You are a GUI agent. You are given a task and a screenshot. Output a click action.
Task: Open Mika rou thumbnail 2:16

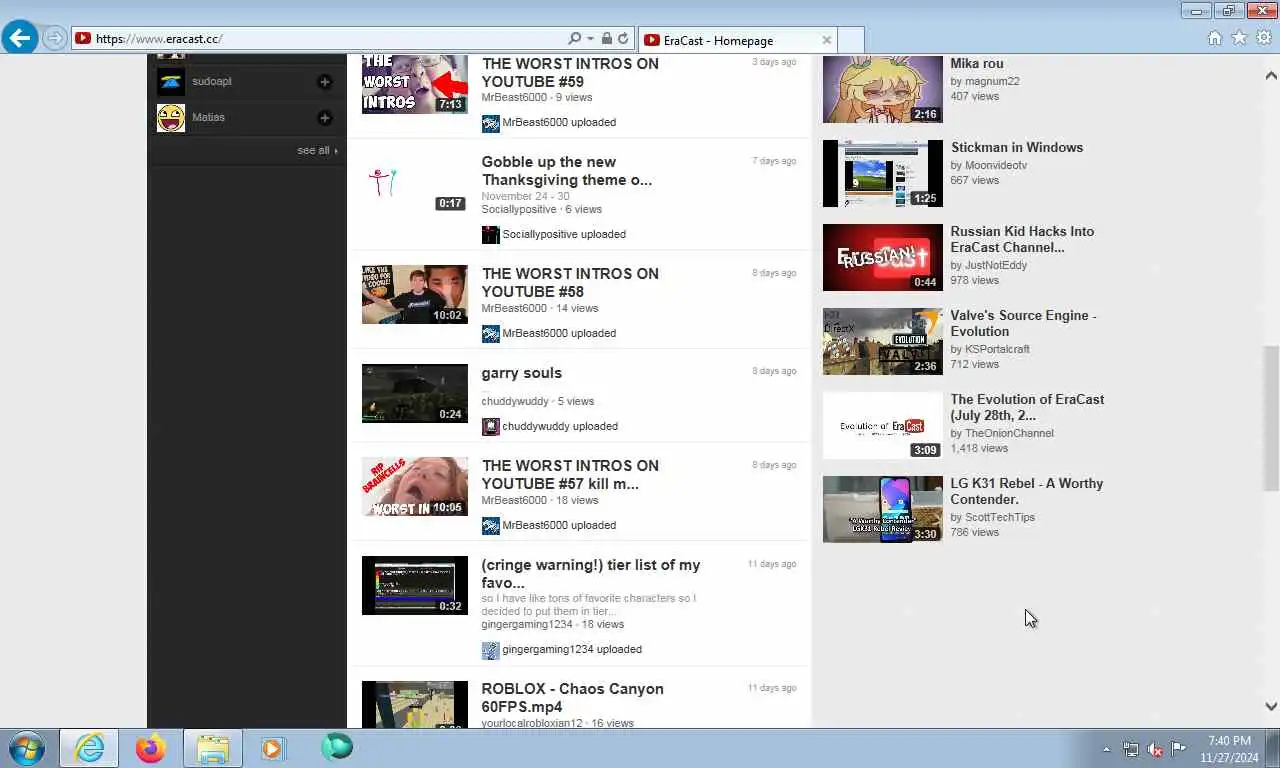(x=882, y=89)
